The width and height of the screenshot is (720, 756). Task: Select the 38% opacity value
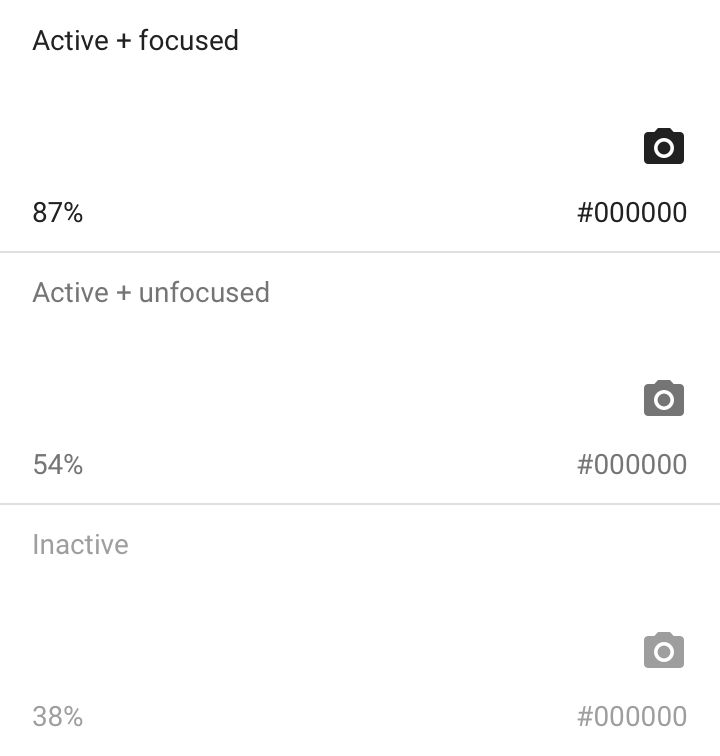(58, 716)
